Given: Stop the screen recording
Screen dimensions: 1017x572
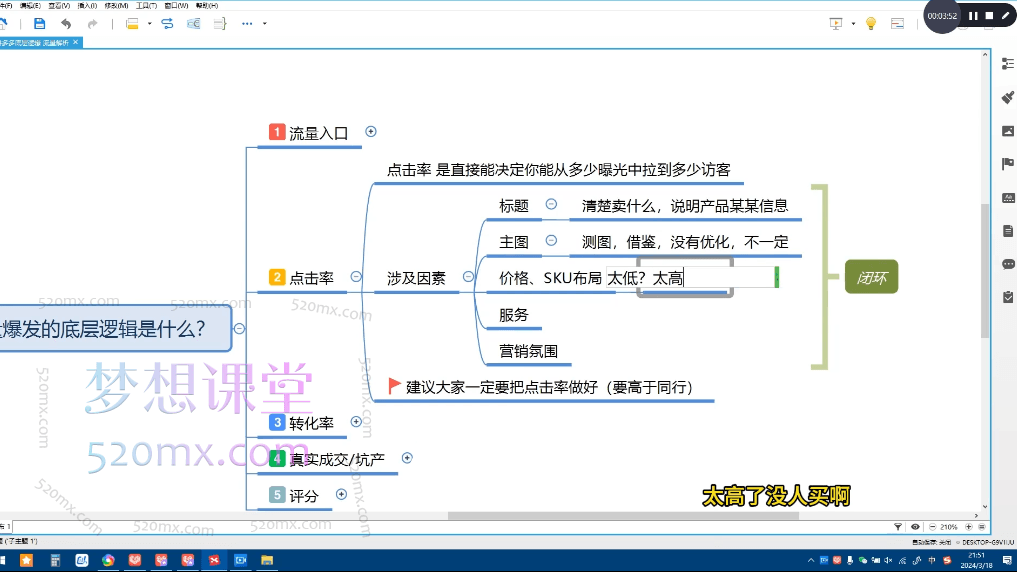Looking at the screenshot, I should click(x=989, y=16).
